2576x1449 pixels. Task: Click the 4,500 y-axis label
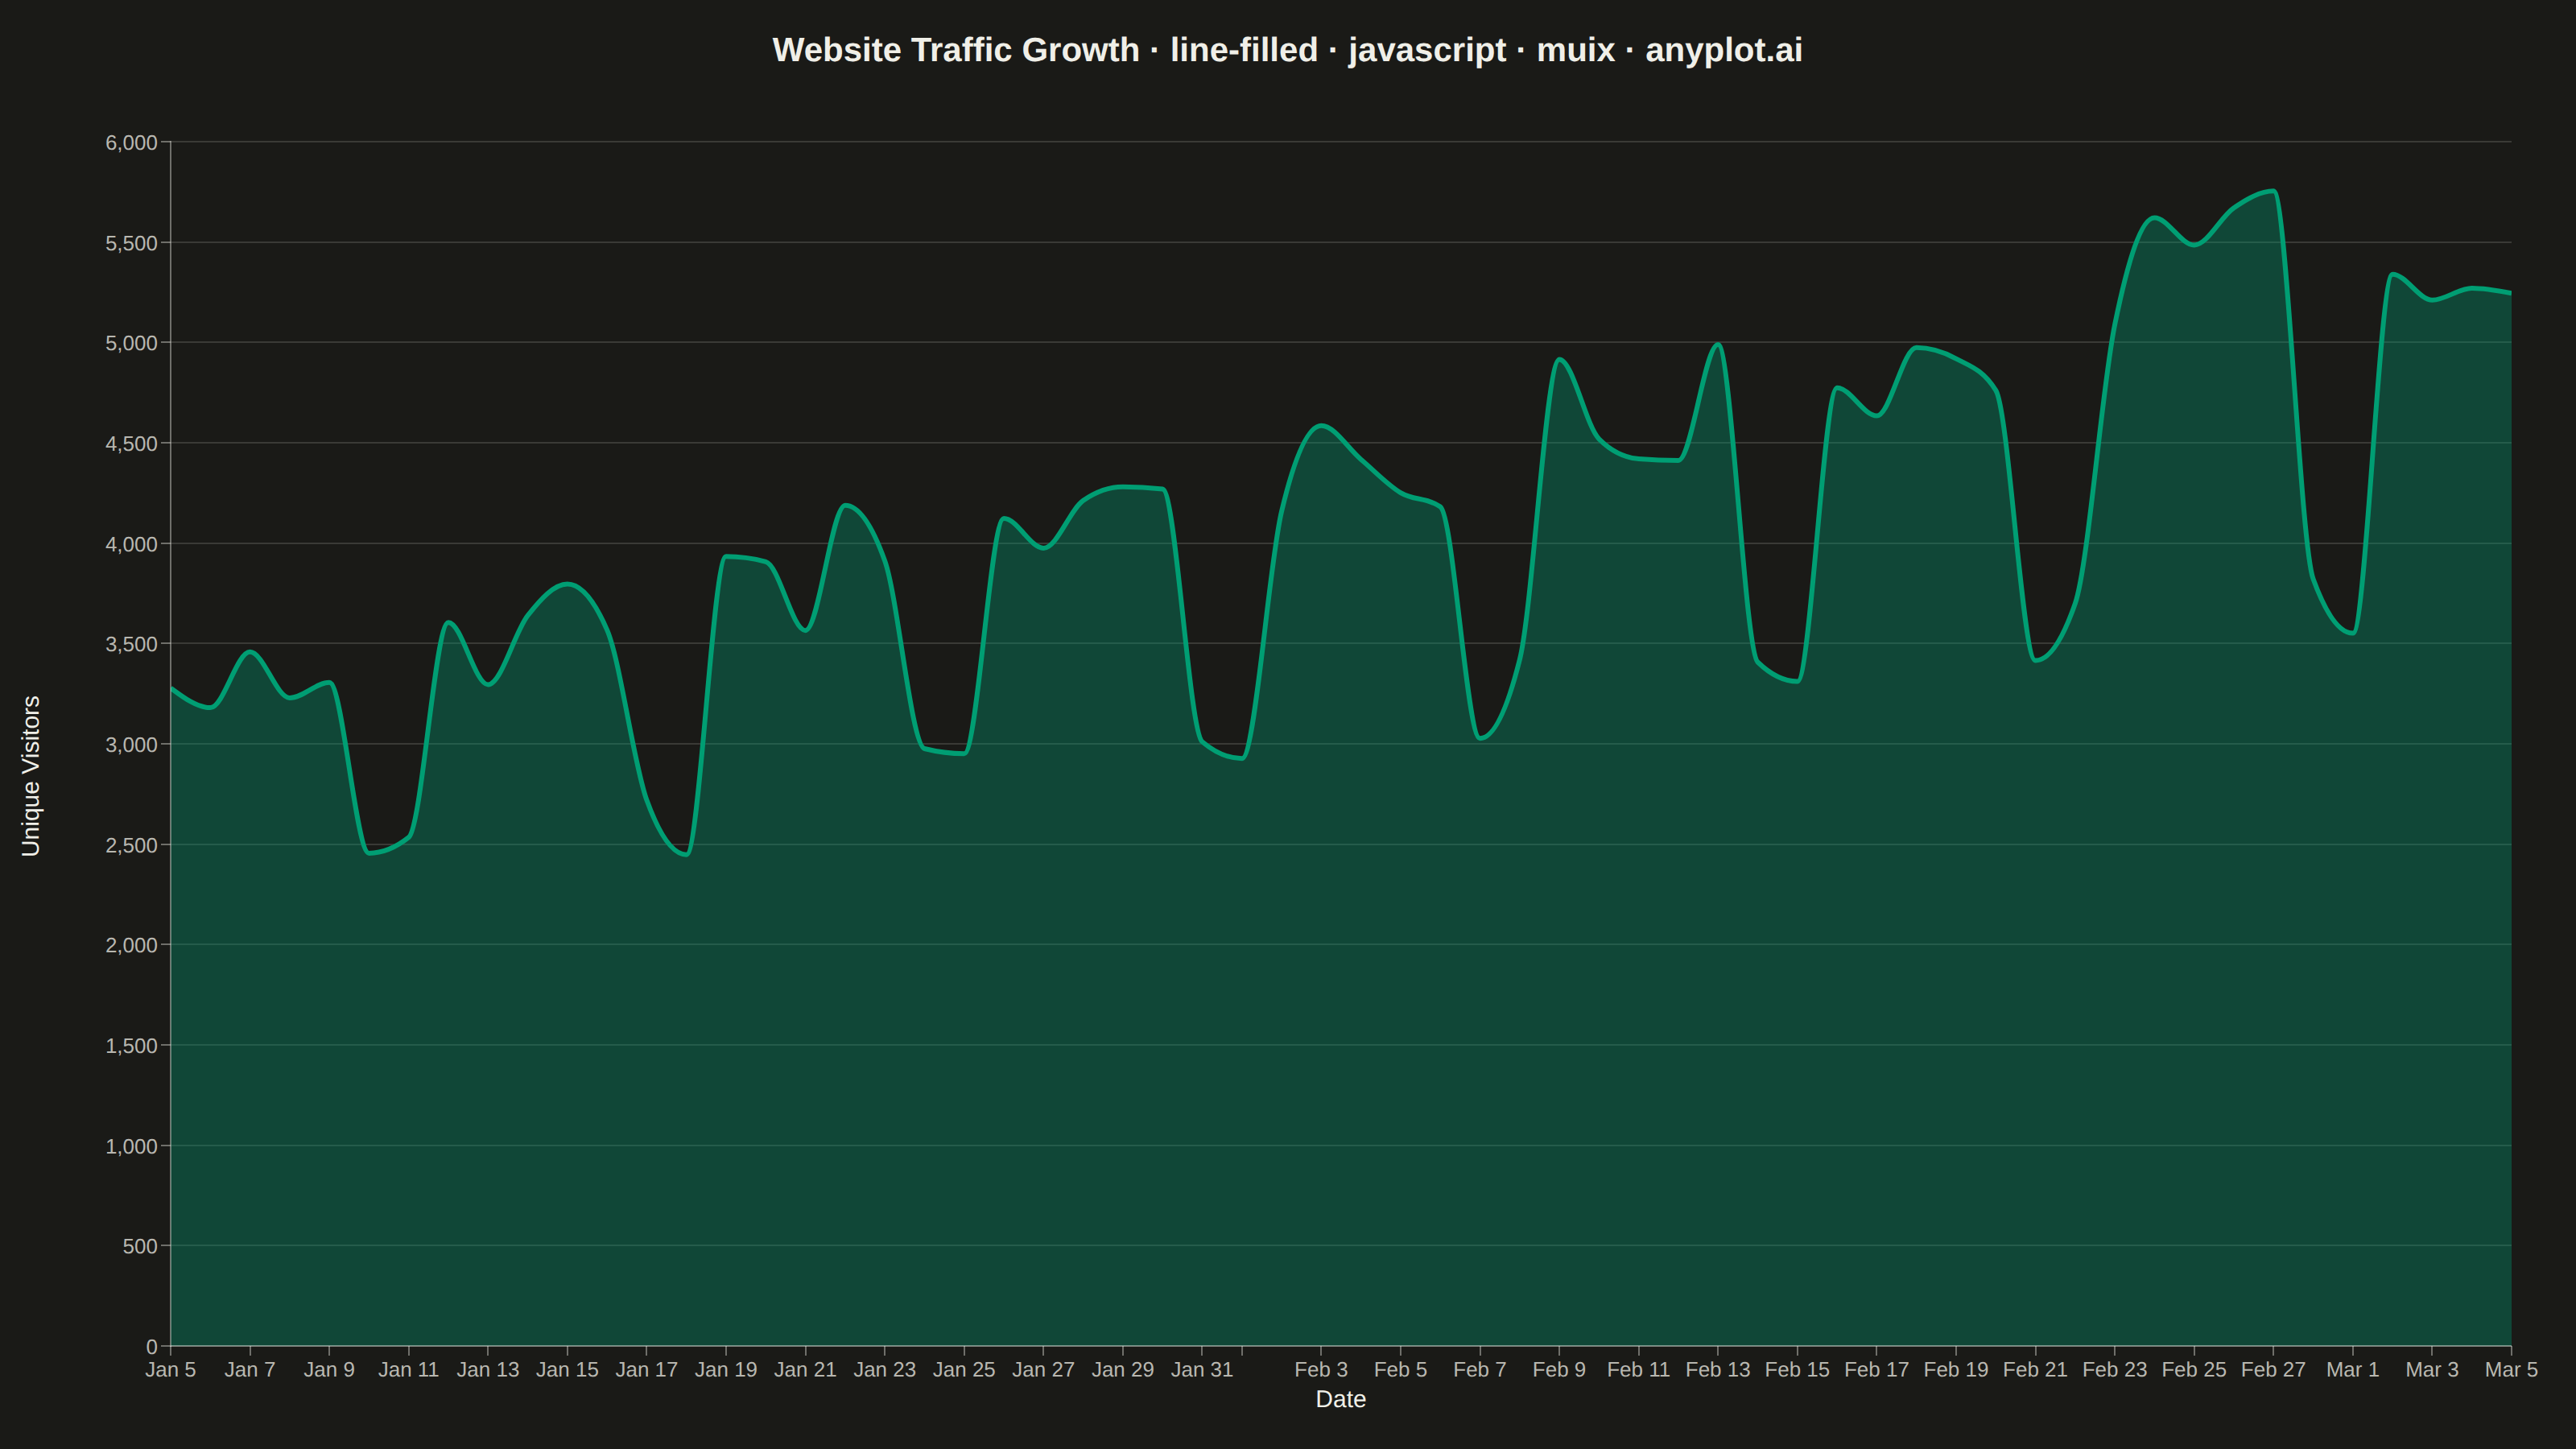(131, 444)
